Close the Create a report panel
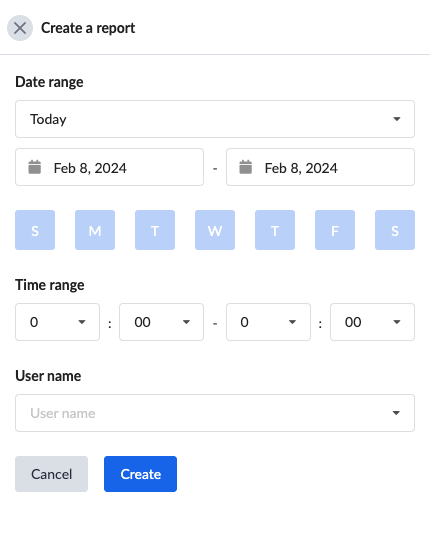Image resolution: width=430 pixels, height=542 pixels. click(x=20, y=28)
